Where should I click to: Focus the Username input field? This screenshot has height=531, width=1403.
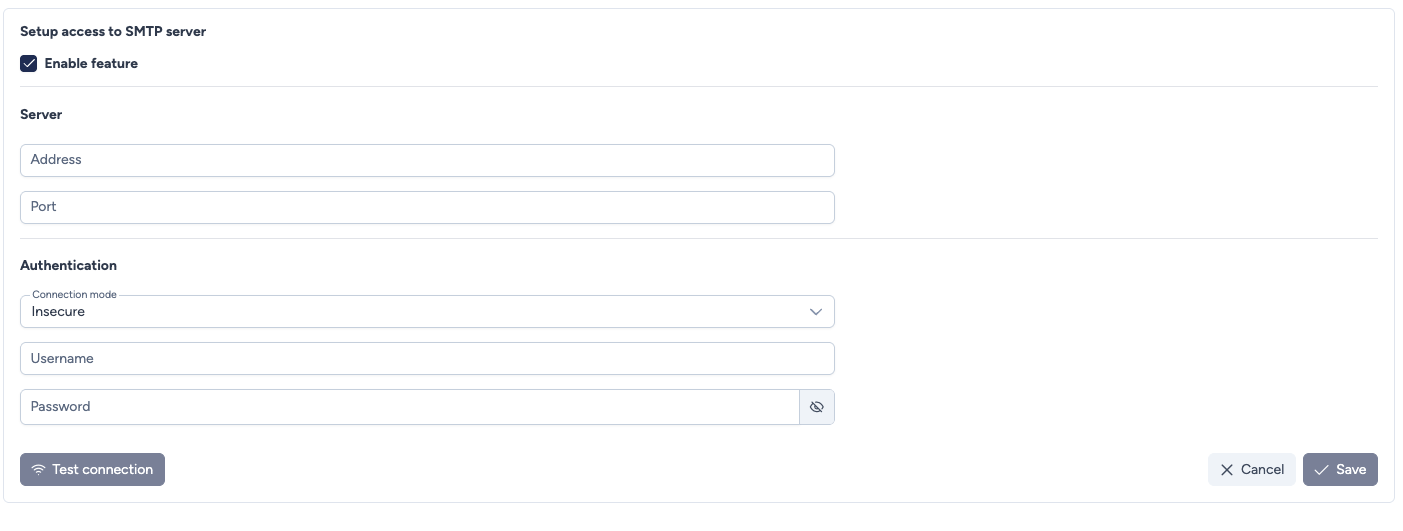pos(427,359)
